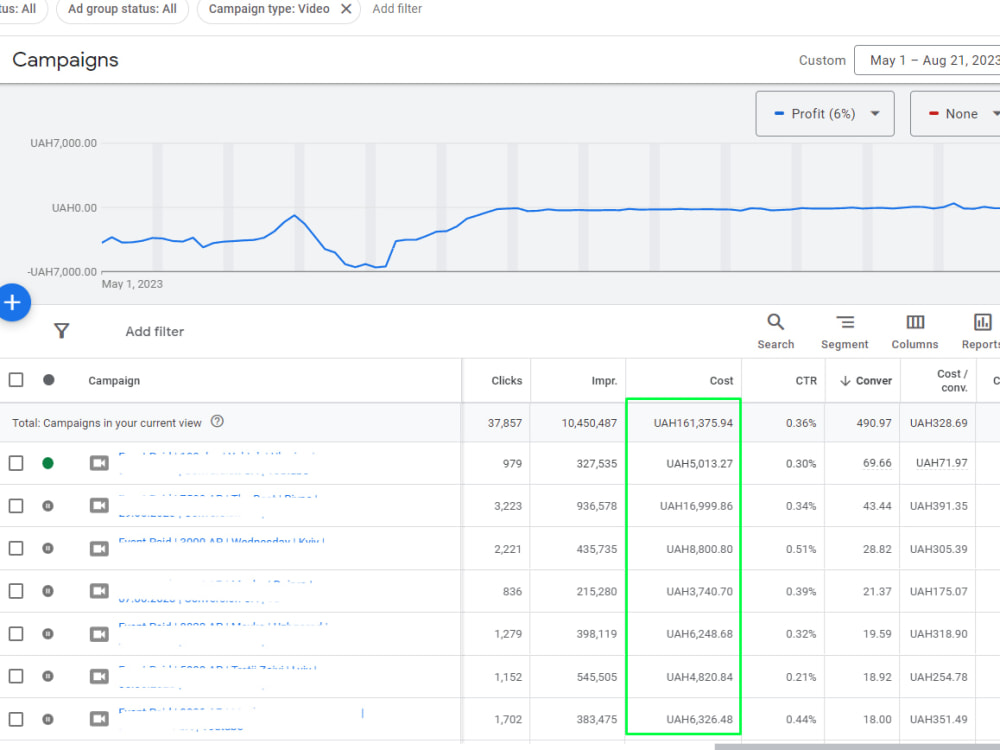Sort table by Cost column header
This screenshot has height=750, width=1000.
[x=721, y=381]
